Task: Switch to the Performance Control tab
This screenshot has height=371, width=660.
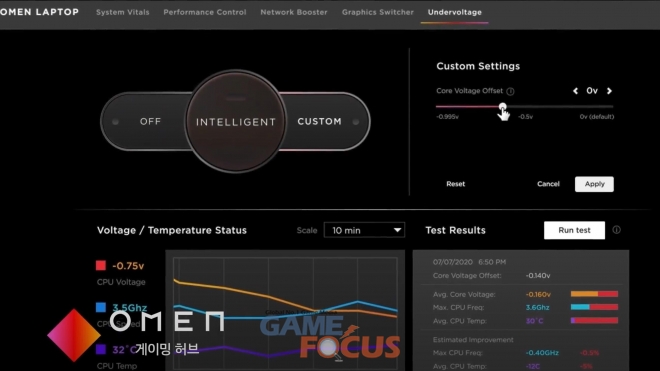Action: click(205, 12)
